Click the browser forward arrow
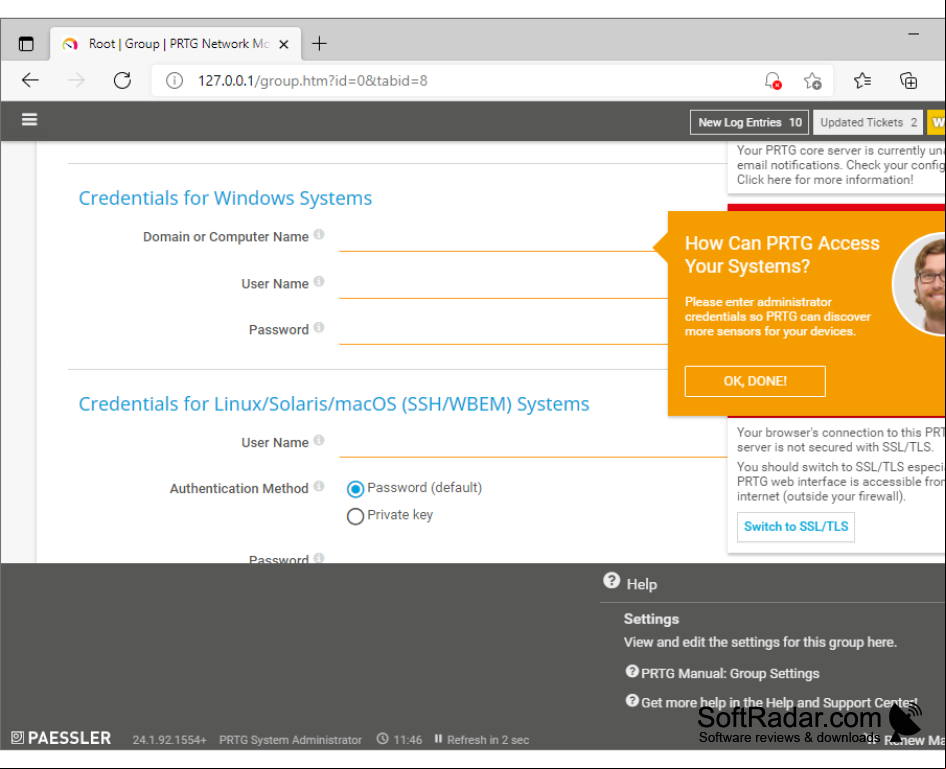This screenshot has width=946, height=769. [x=76, y=80]
